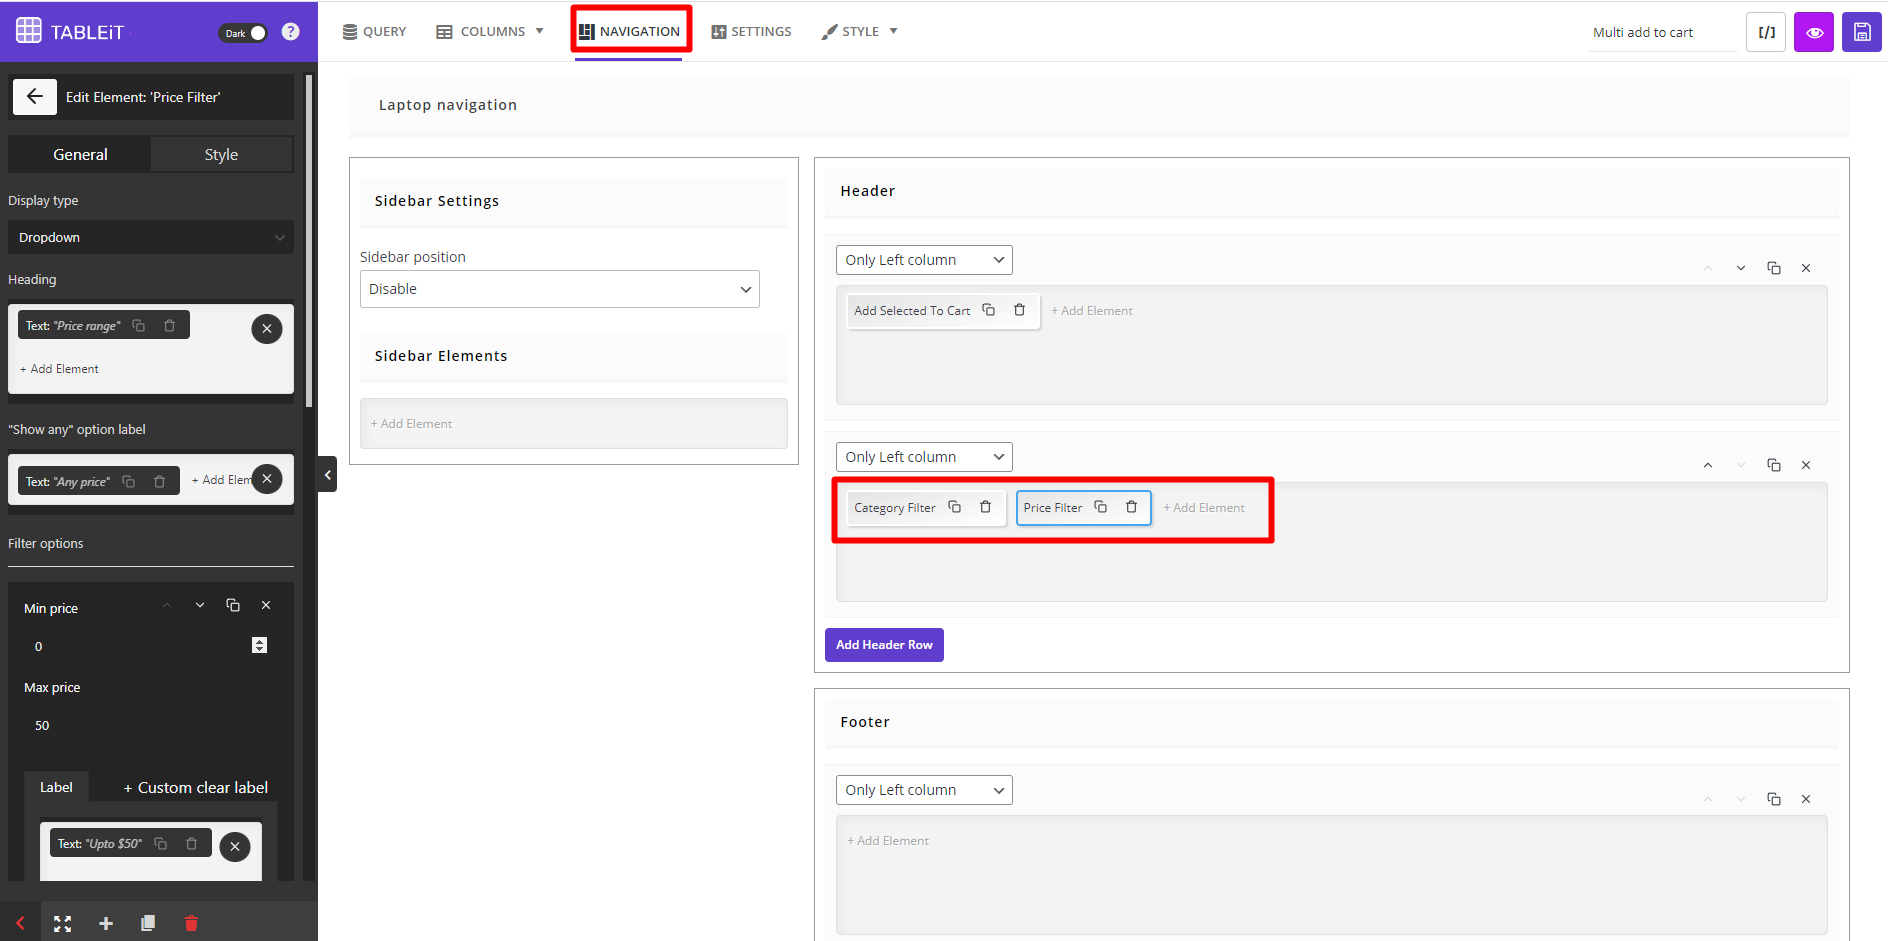Duplicate the Category Filter element

[954, 507]
